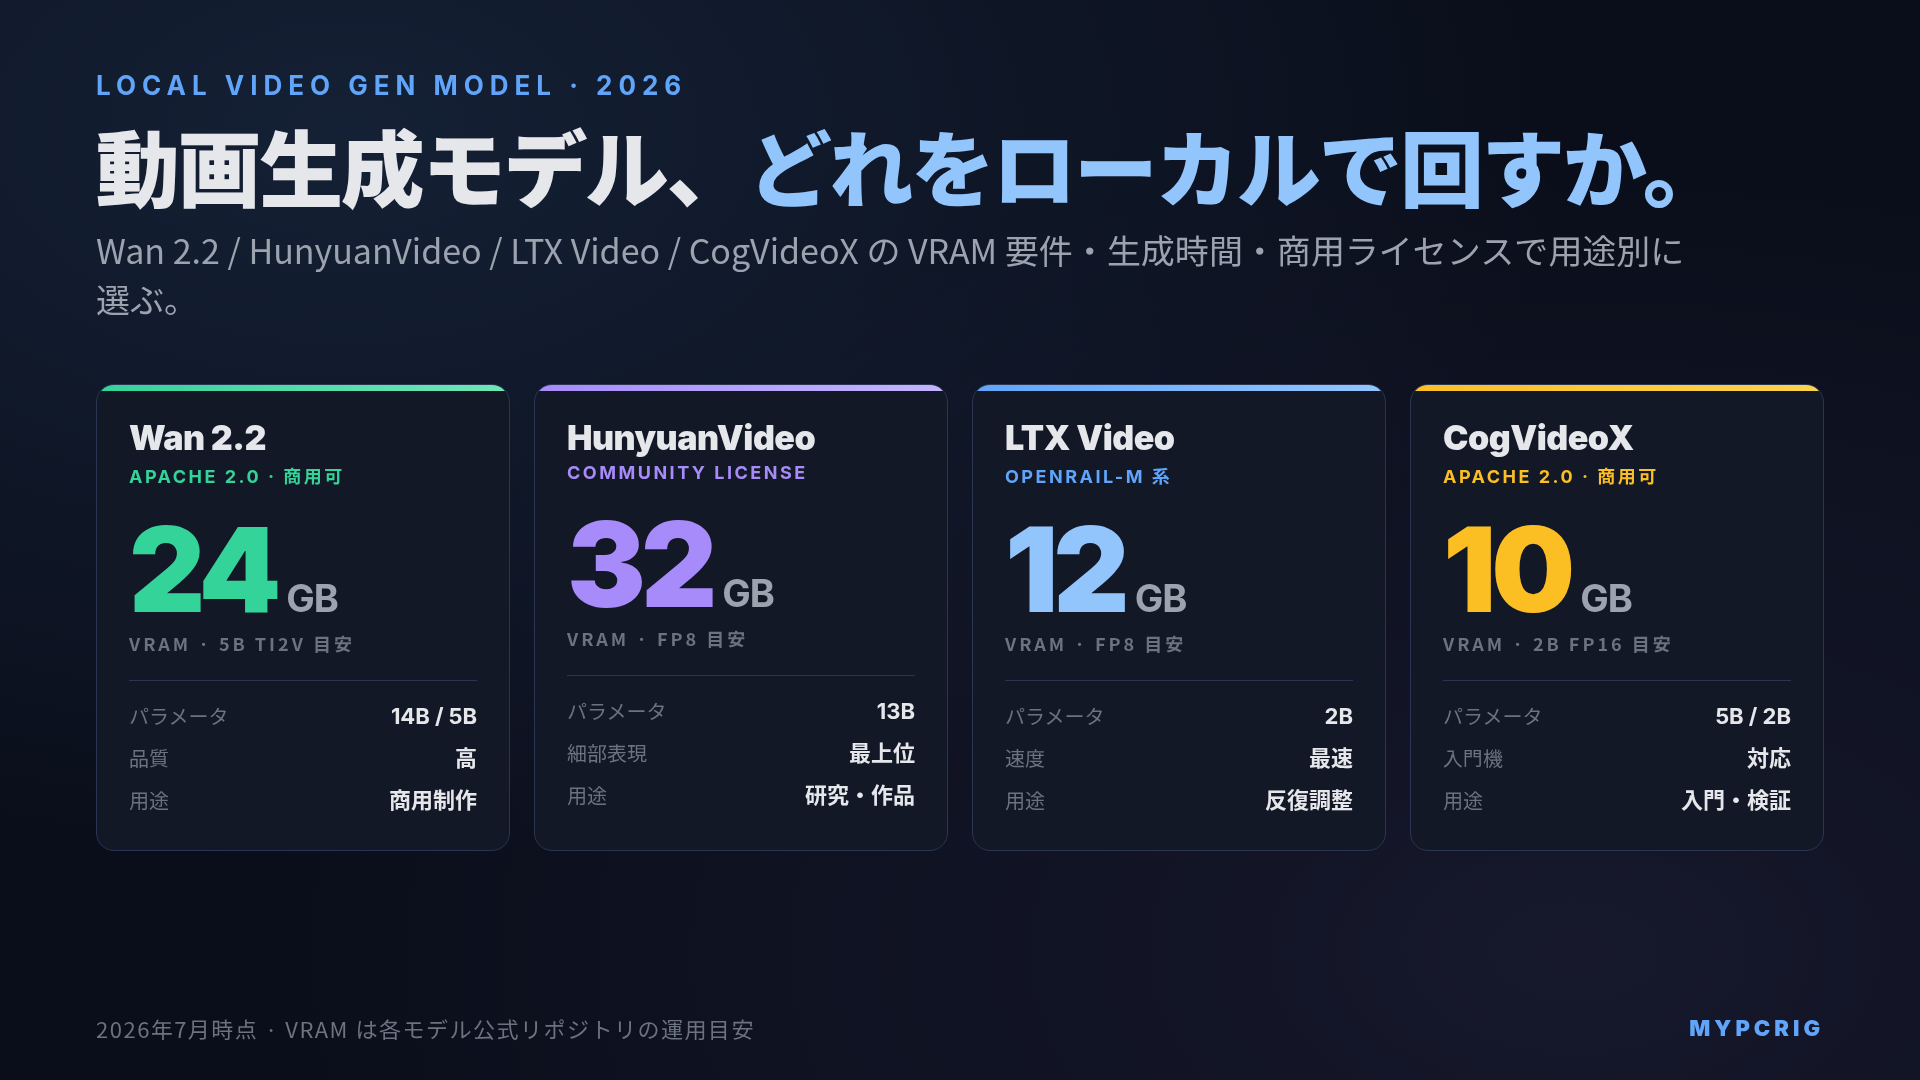This screenshot has height=1080, width=1920.
Task: Click the 'GB' unit next to 32
Action: click(748, 593)
